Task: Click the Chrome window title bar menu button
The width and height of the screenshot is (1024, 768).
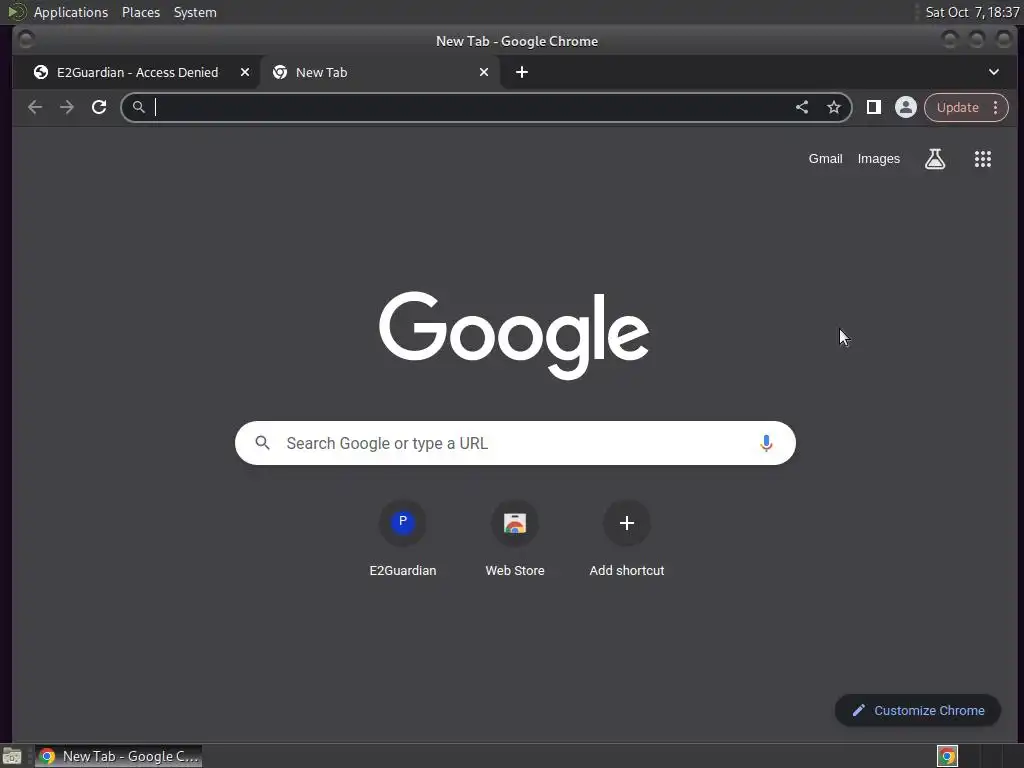Action: pos(26,40)
